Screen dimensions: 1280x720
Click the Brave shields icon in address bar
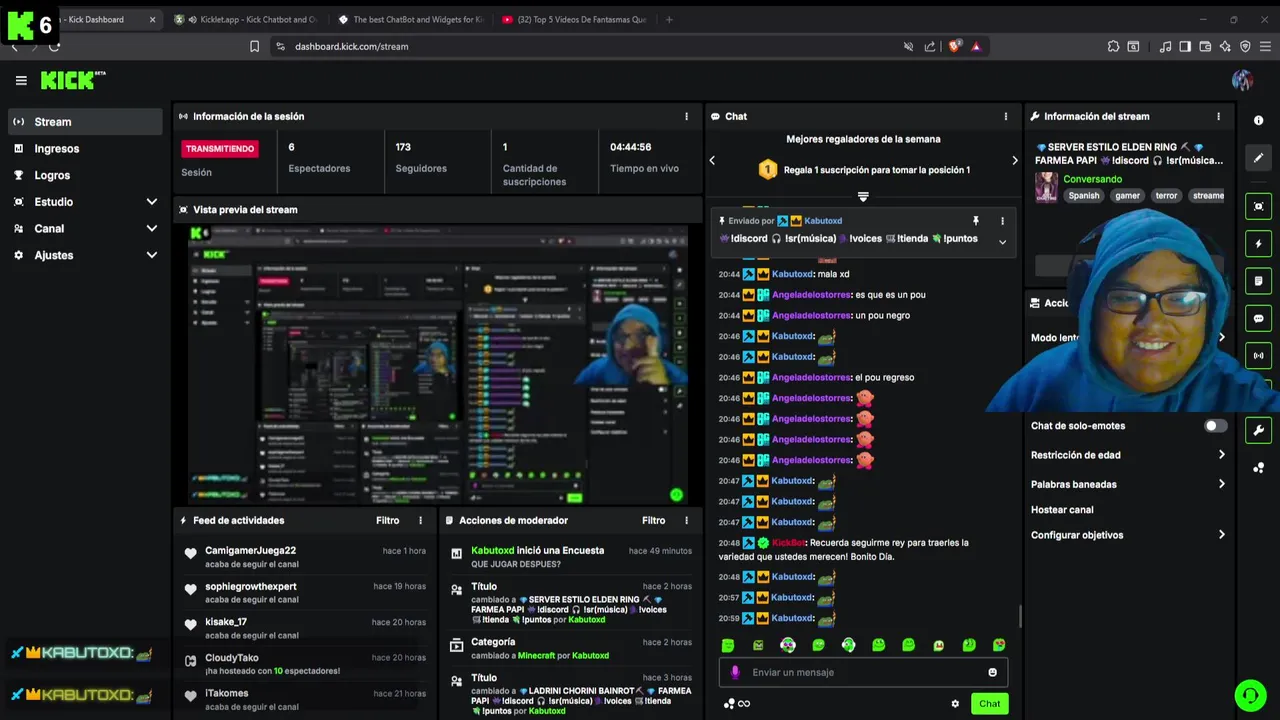(x=955, y=46)
